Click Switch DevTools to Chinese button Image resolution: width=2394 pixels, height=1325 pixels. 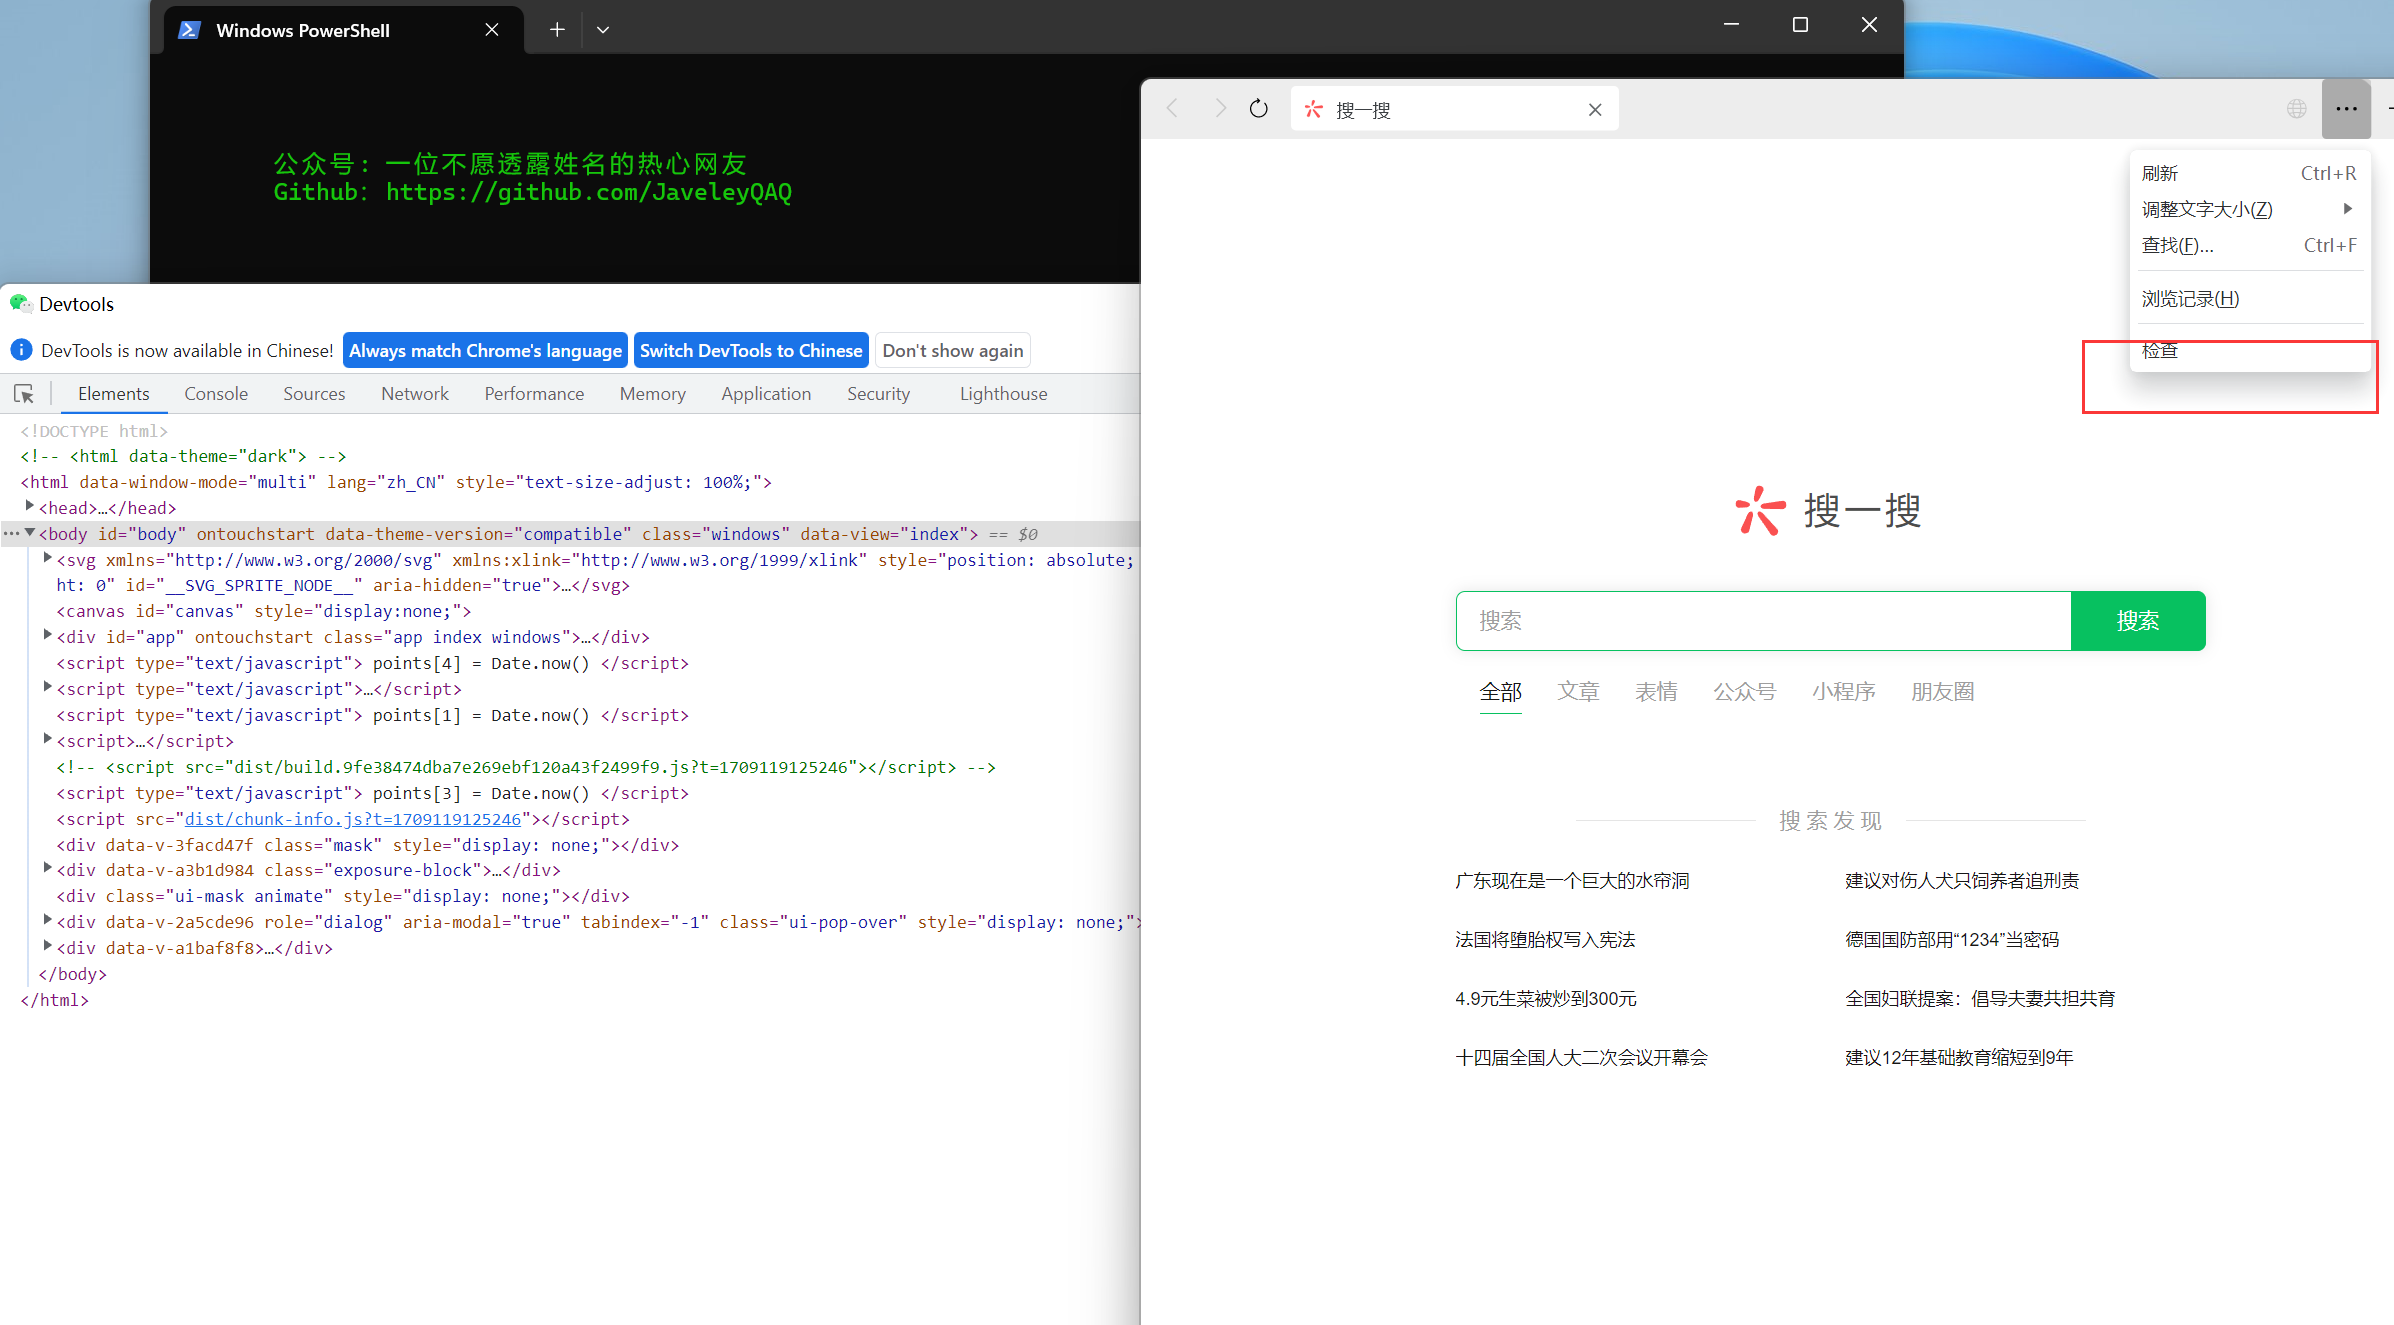tap(751, 351)
